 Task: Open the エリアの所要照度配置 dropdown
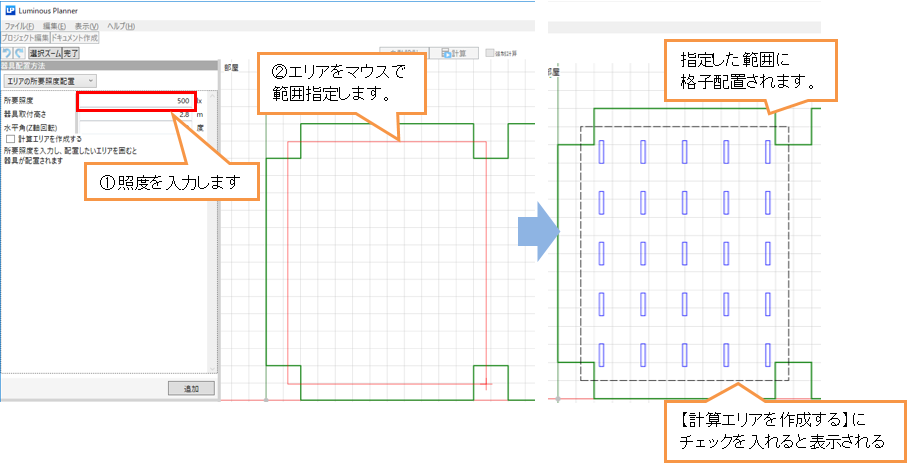[x=50, y=80]
